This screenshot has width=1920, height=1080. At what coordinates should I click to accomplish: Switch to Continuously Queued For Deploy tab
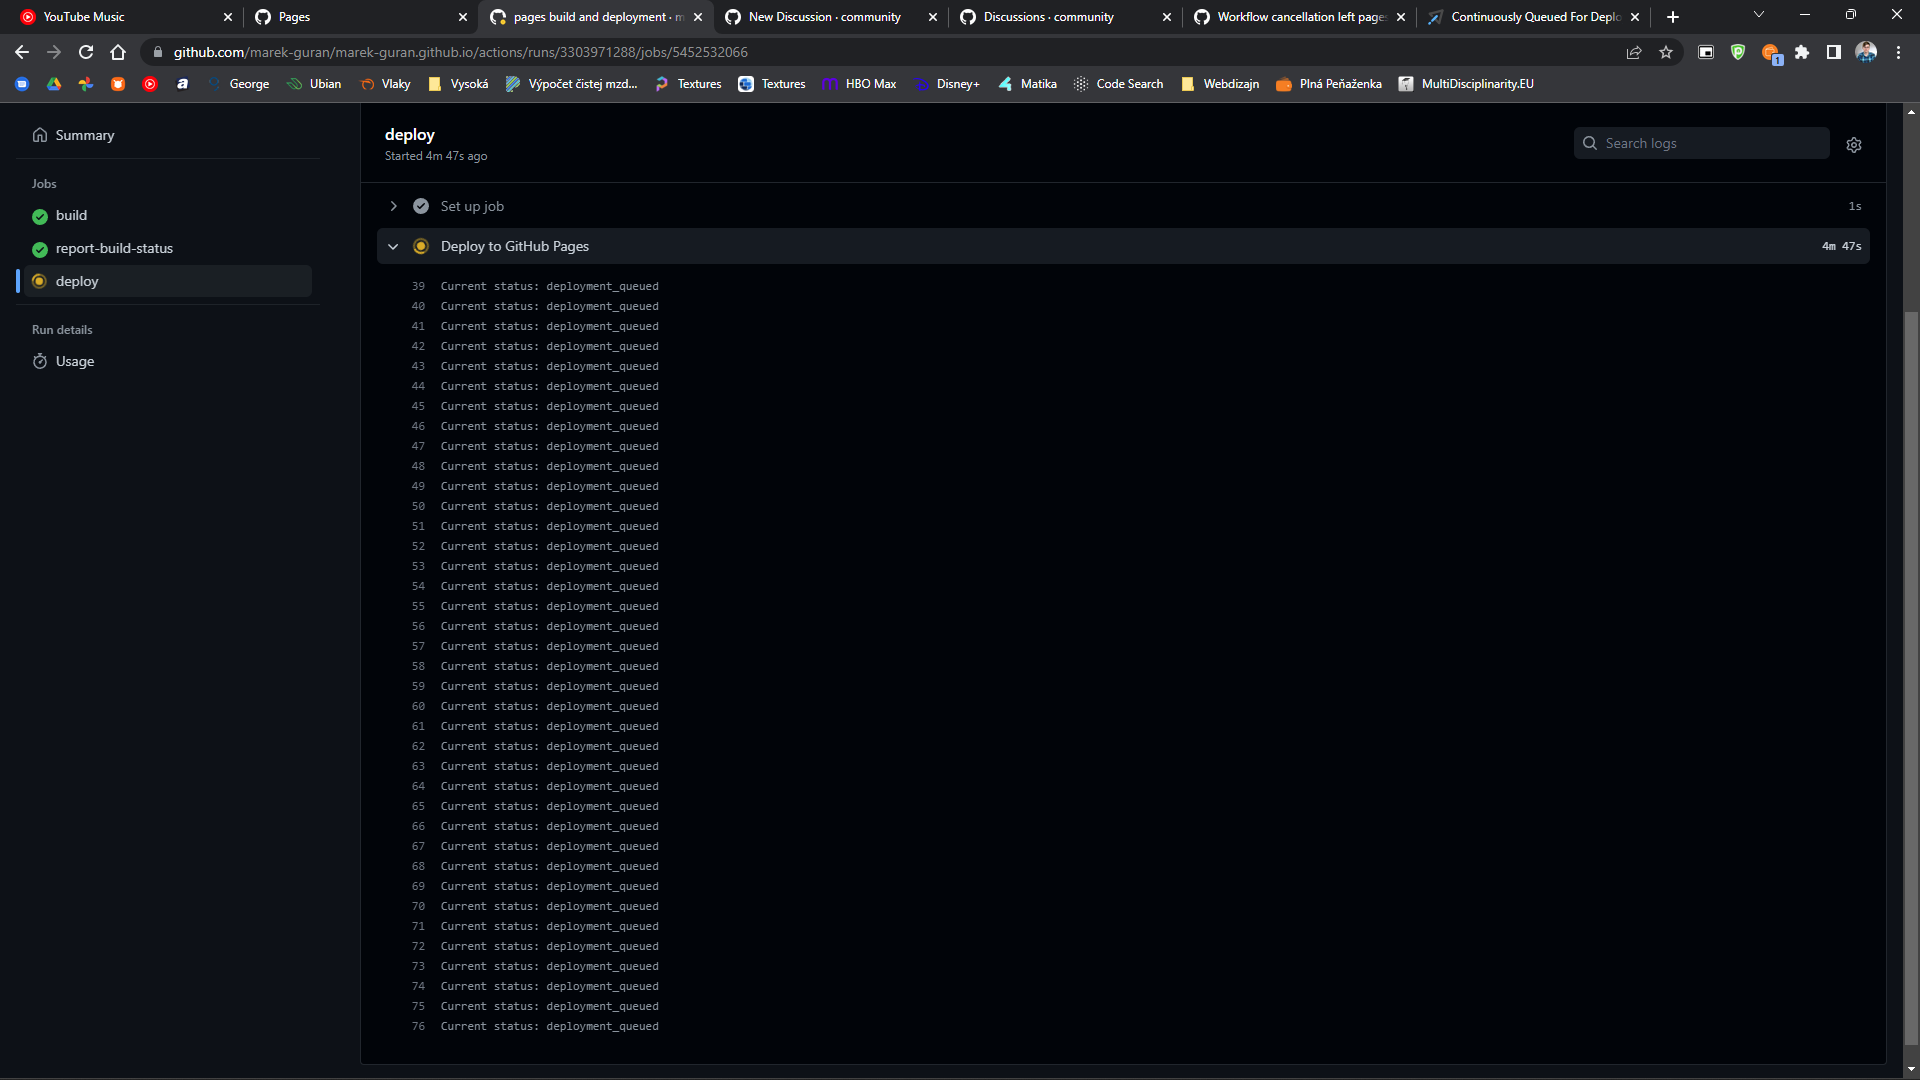[x=1533, y=17]
